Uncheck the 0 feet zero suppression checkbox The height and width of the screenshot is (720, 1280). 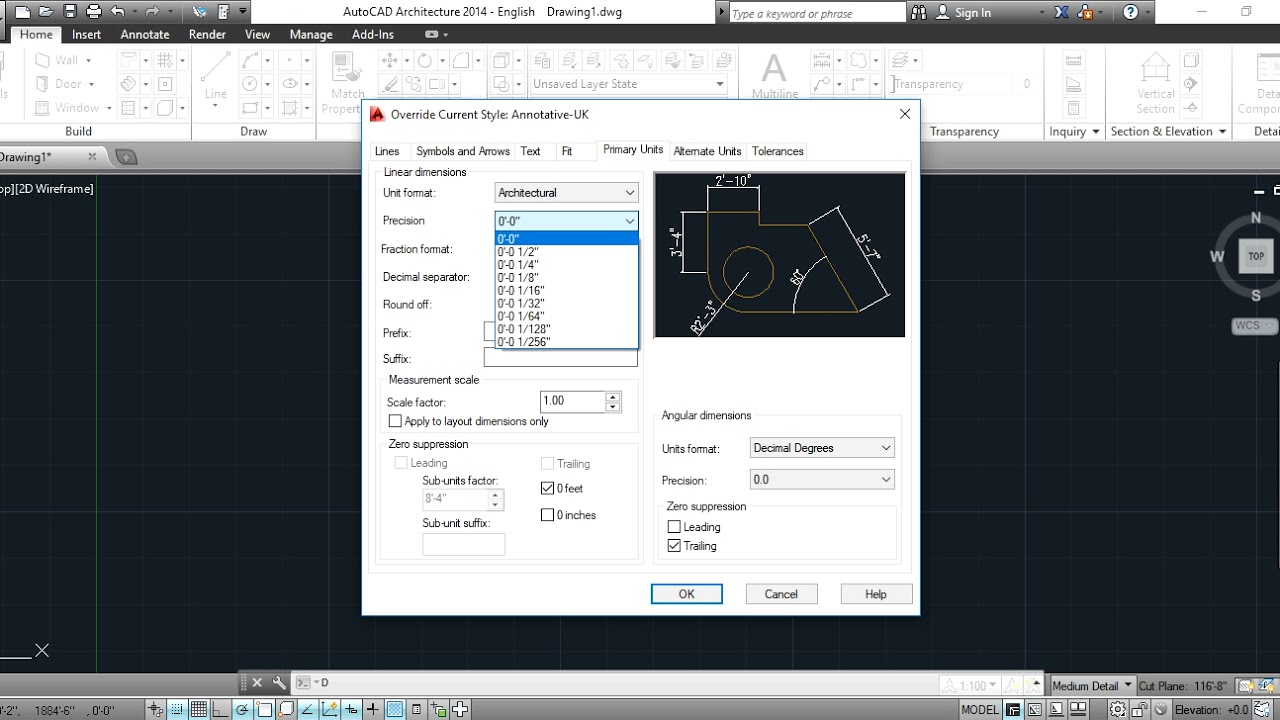tap(547, 488)
